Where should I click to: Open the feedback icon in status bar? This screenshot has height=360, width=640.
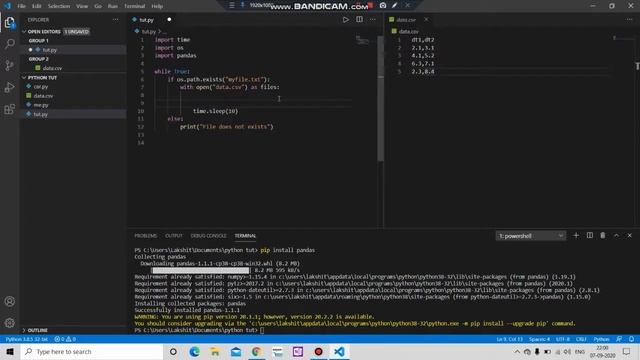(619, 339)
